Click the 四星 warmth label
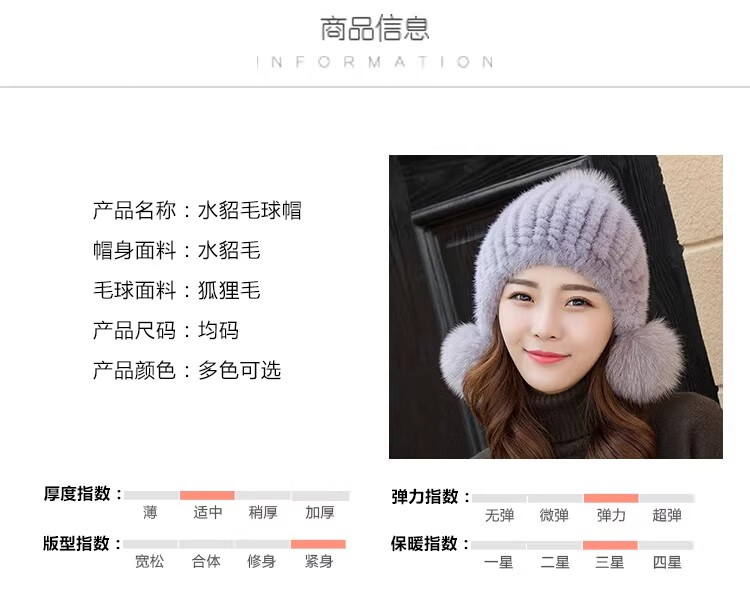The image size is (750, 605). coord(667,562)
